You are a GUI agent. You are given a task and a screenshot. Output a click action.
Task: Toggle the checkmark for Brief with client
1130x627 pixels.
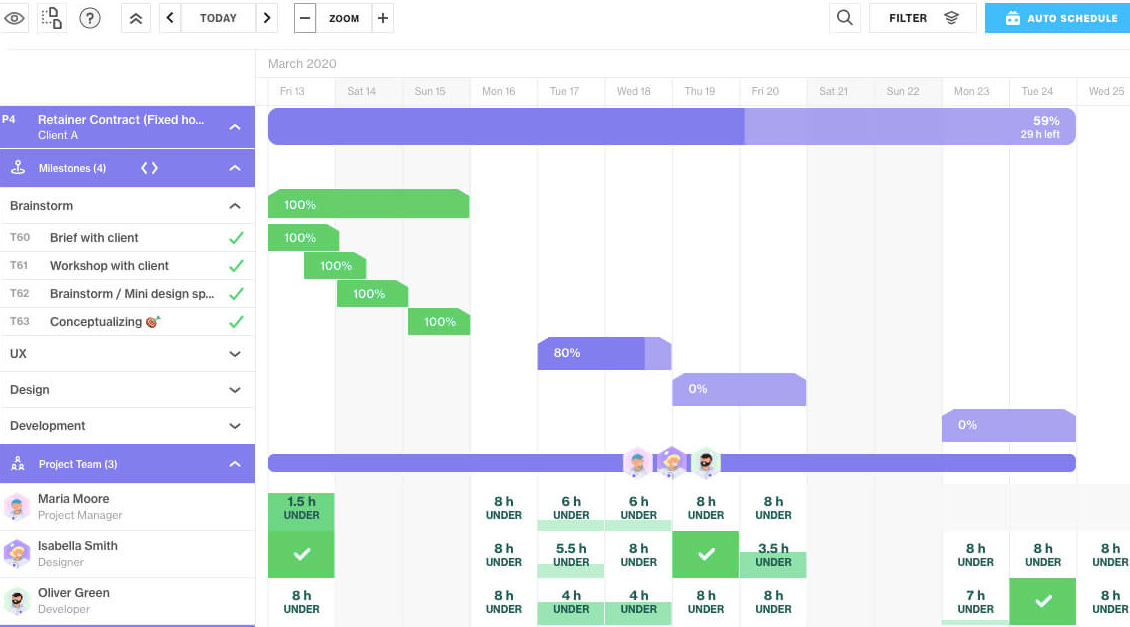click(236, 238)
